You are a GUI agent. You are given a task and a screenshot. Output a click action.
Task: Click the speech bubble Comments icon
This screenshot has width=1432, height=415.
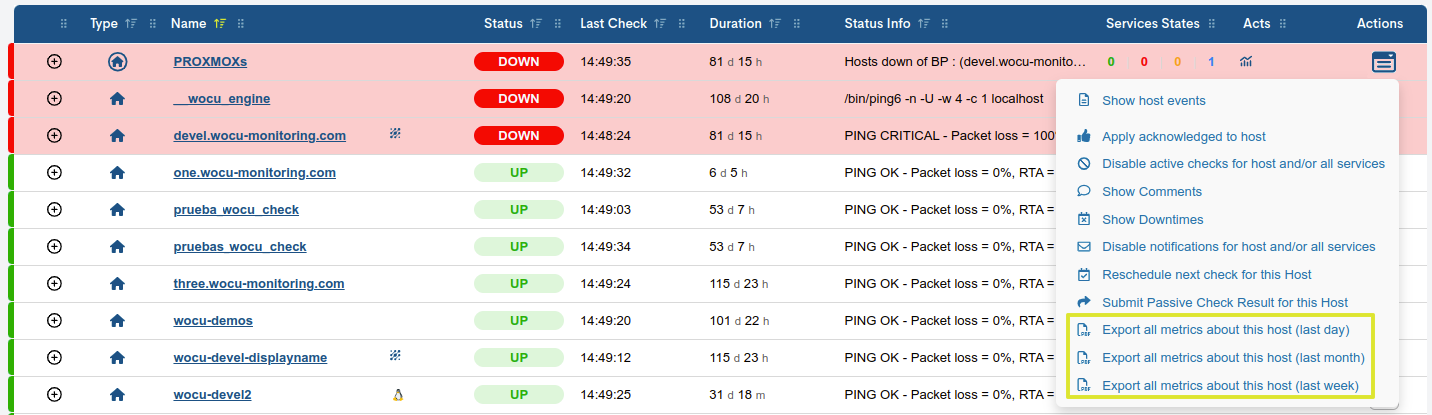[x=1084, y=191]
